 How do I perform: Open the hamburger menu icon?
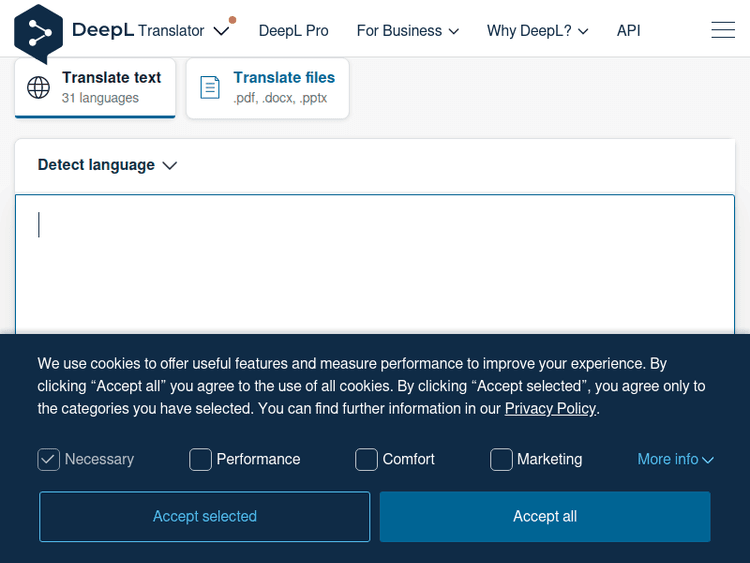coord(722,31)
